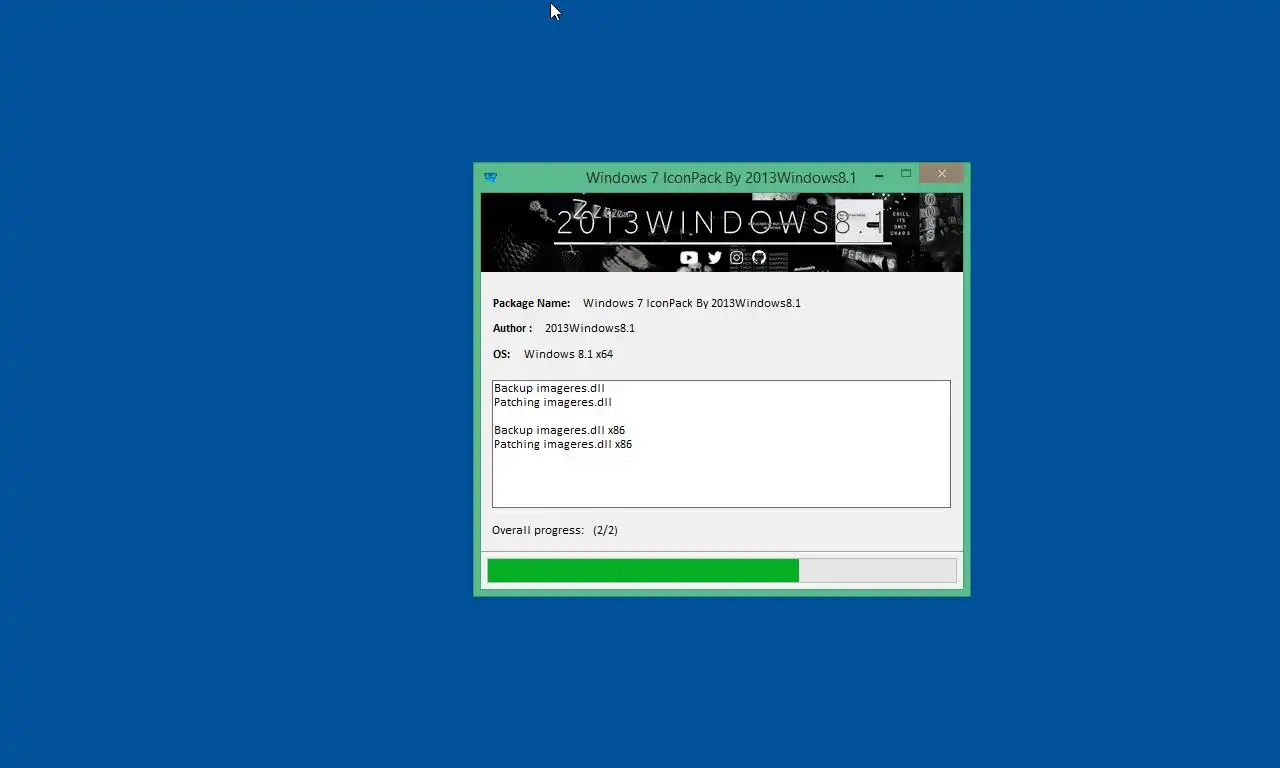Minimize the IconPack installer window
1280x768 pixels.
pyautogui.click(x=879, y=175)
